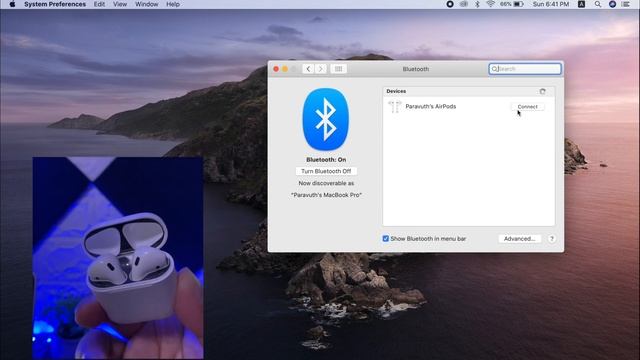Click the Devices list header label
This screenshot has height=360, width=640.
coord(396,91)
